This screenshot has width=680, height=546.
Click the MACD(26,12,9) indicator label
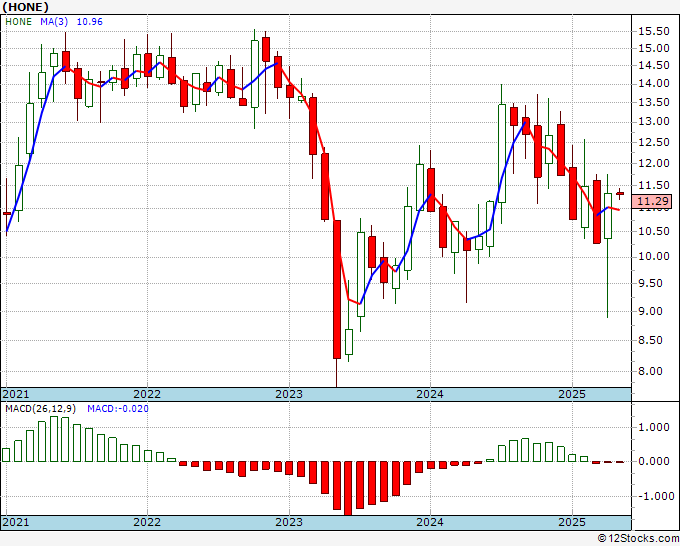(x=41, y=409)
